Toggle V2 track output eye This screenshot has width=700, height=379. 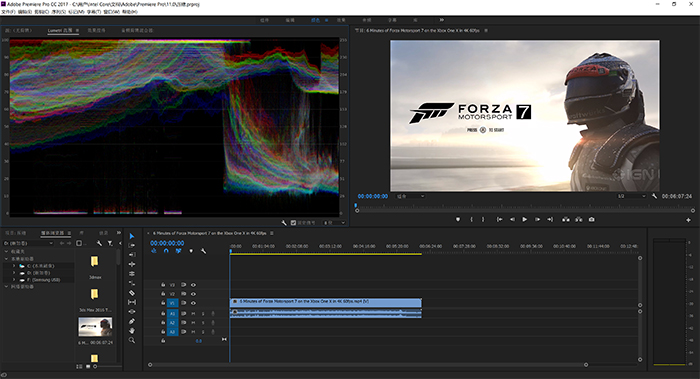tap(193, 294)
